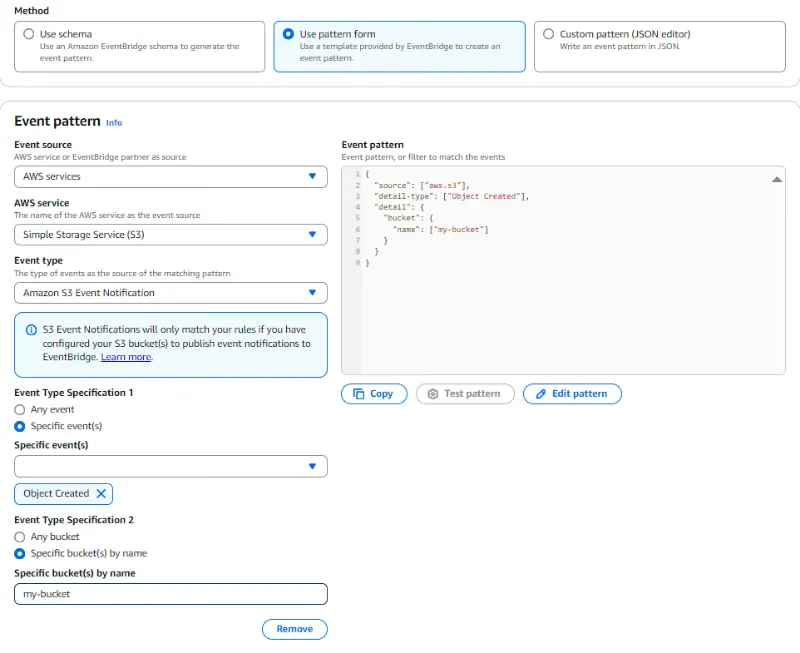Select the Use pattern form method
The image size is (800, 653).
pos(399,46)
